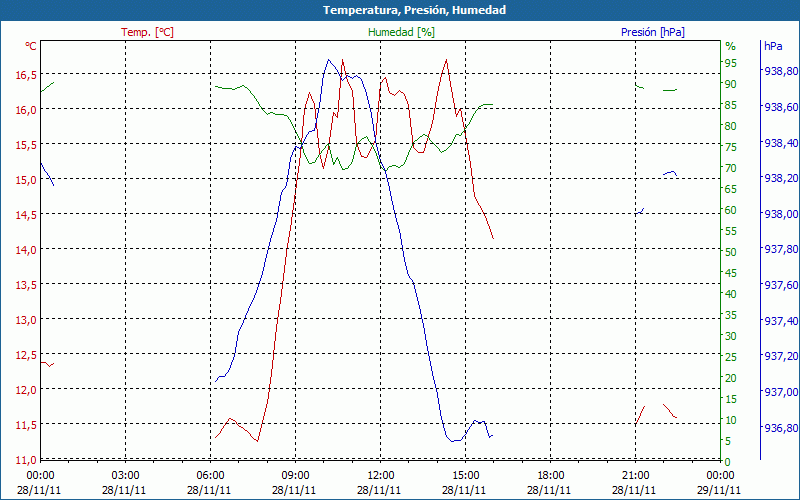
Task: Click the 29/11/11 date label
Action: [x=719, y=491]
